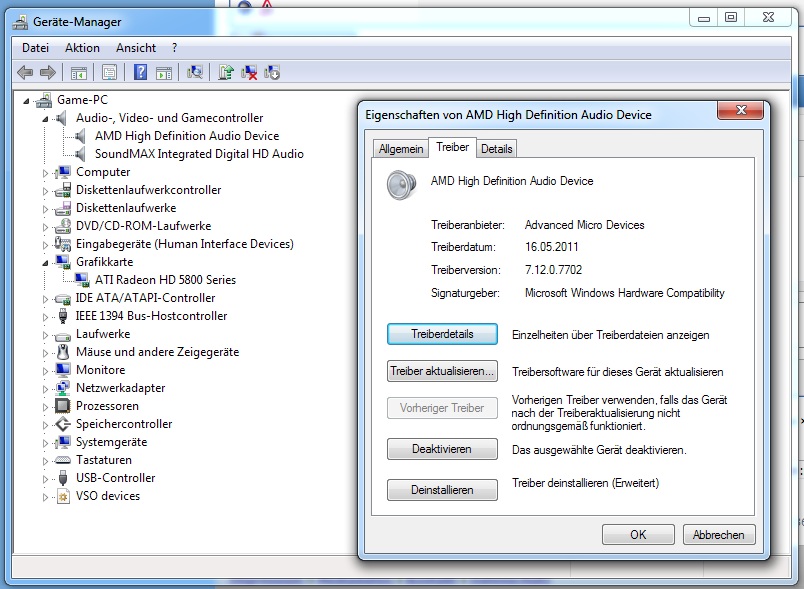
Task: Click the speaker icon for AMD High Definition Audio Device
Action: pos(80,136)
